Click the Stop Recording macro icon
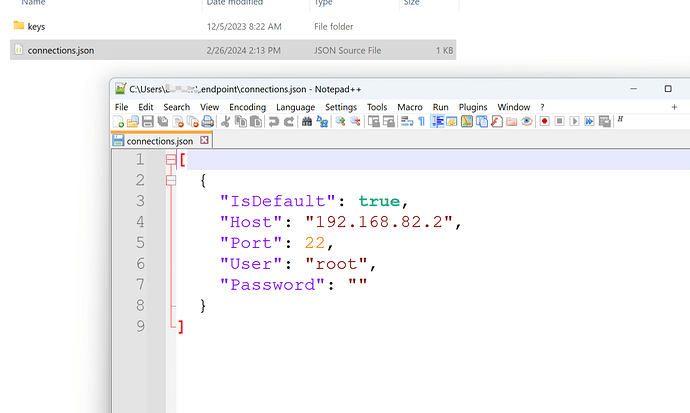Image resolution: width=690 pixels, height=413 pixels. pos(559,121)
